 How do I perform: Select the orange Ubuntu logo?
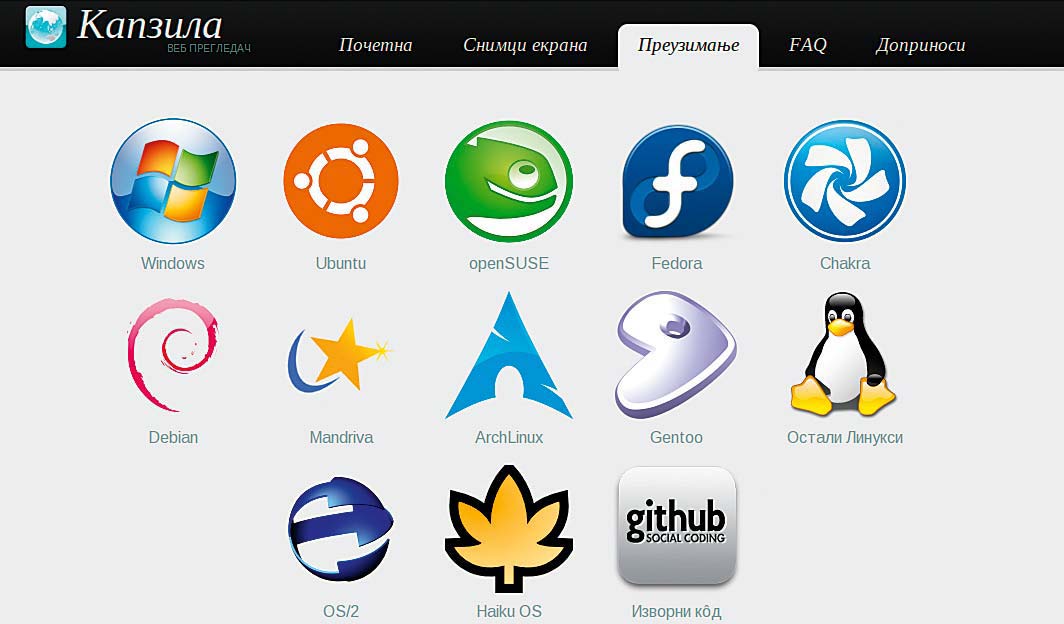[341, 181]
